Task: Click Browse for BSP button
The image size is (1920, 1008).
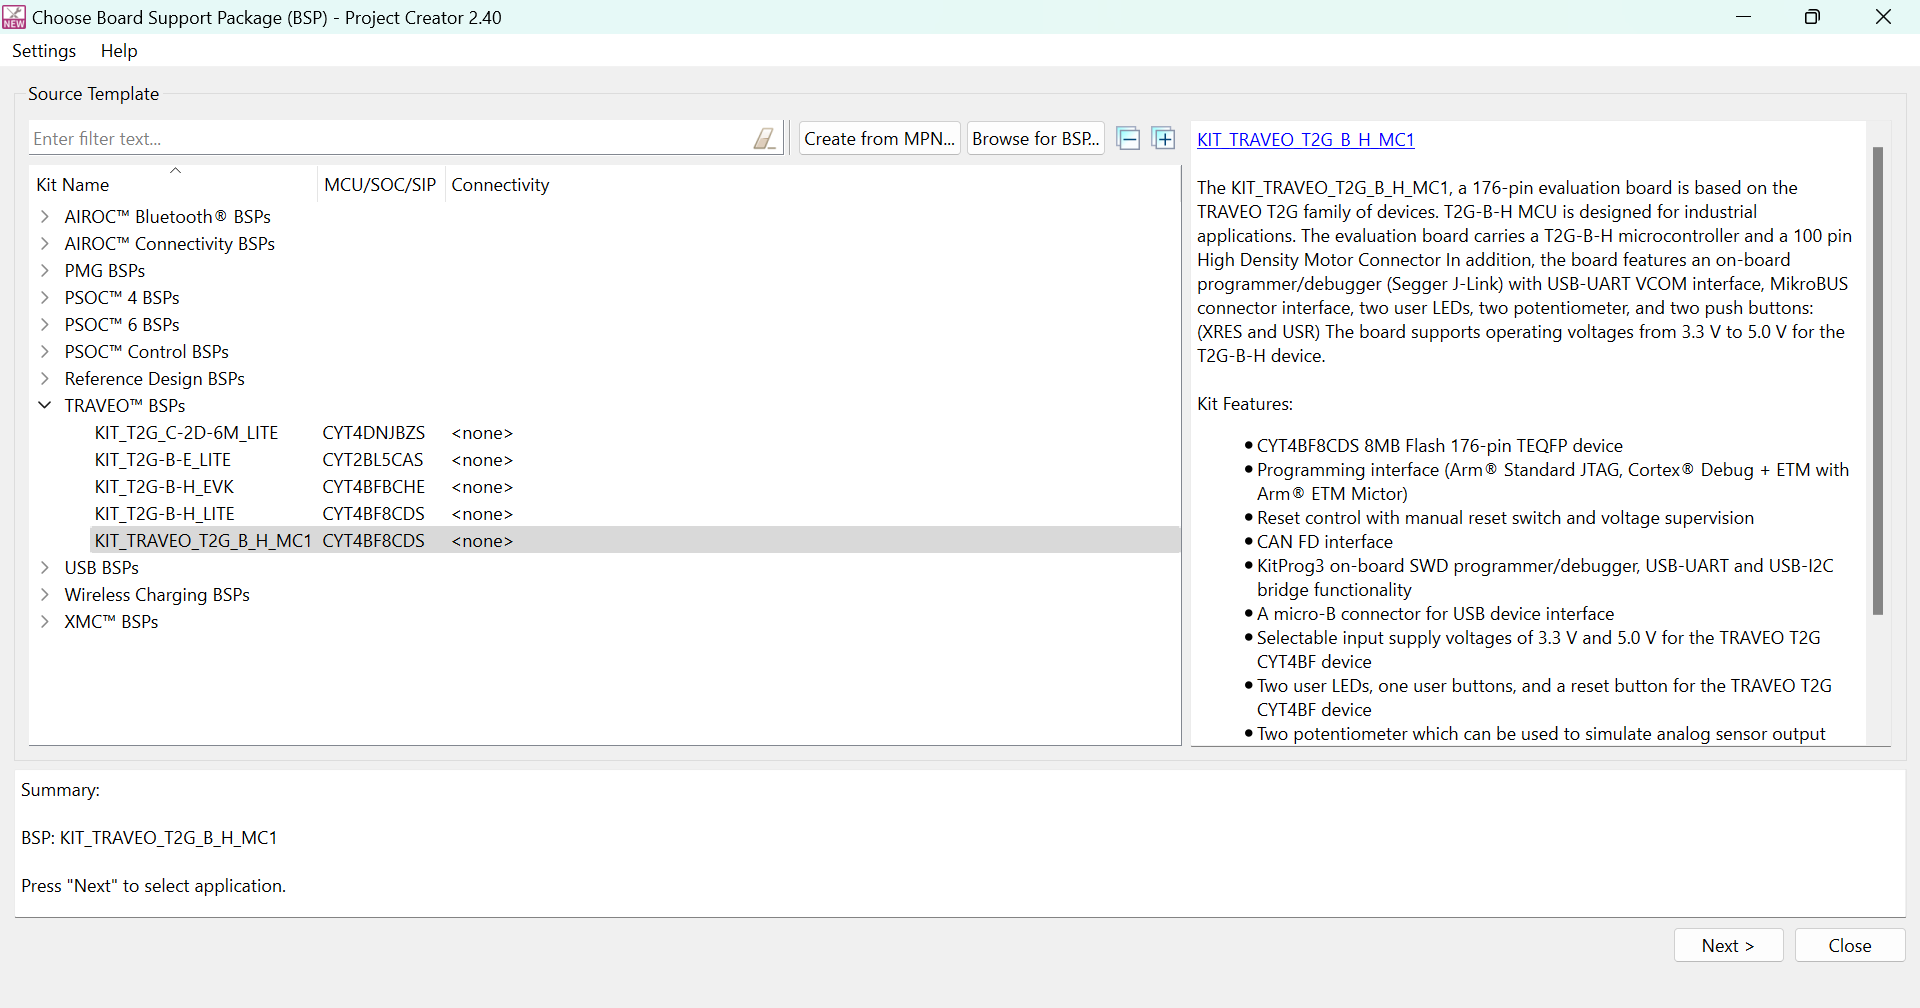Action: [x=1035, y=139]
